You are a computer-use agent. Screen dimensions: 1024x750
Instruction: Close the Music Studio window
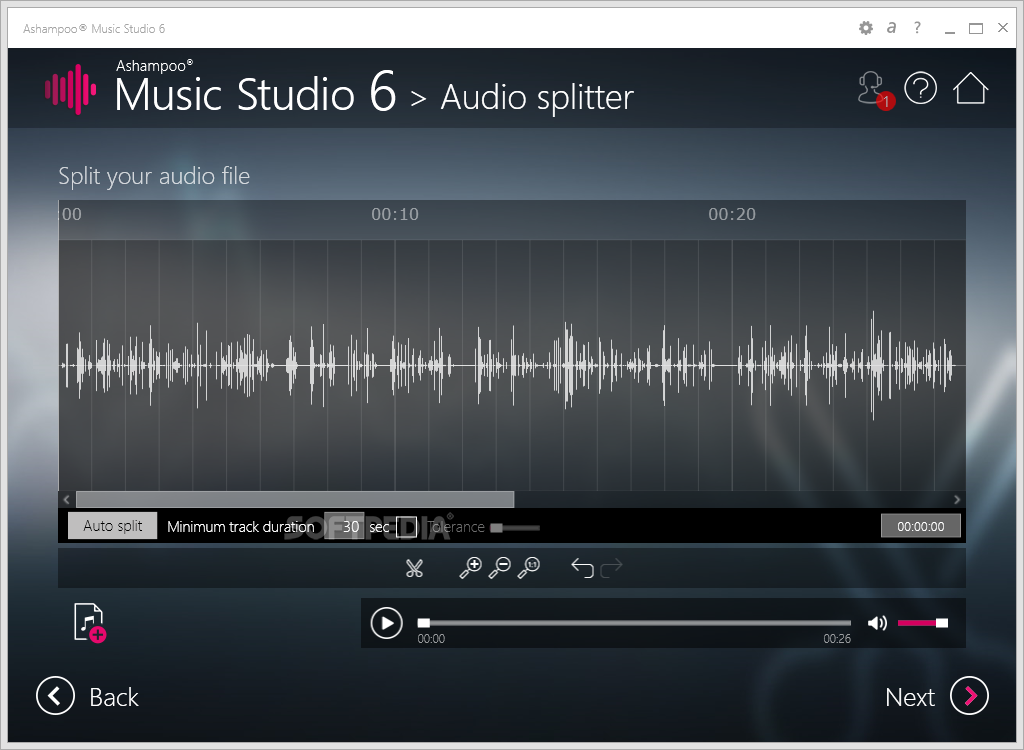1003,27
